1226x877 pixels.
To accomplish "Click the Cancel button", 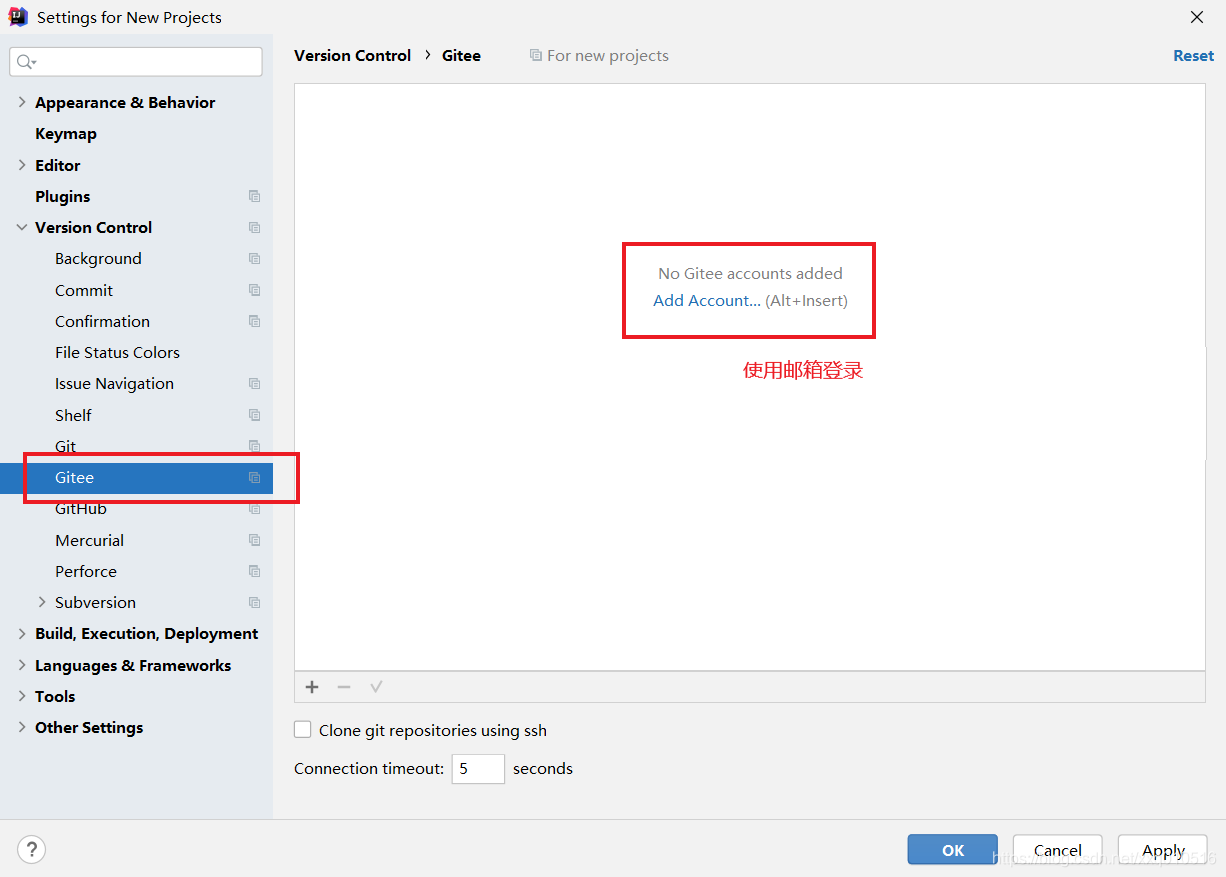I will tap(1057, 850).
